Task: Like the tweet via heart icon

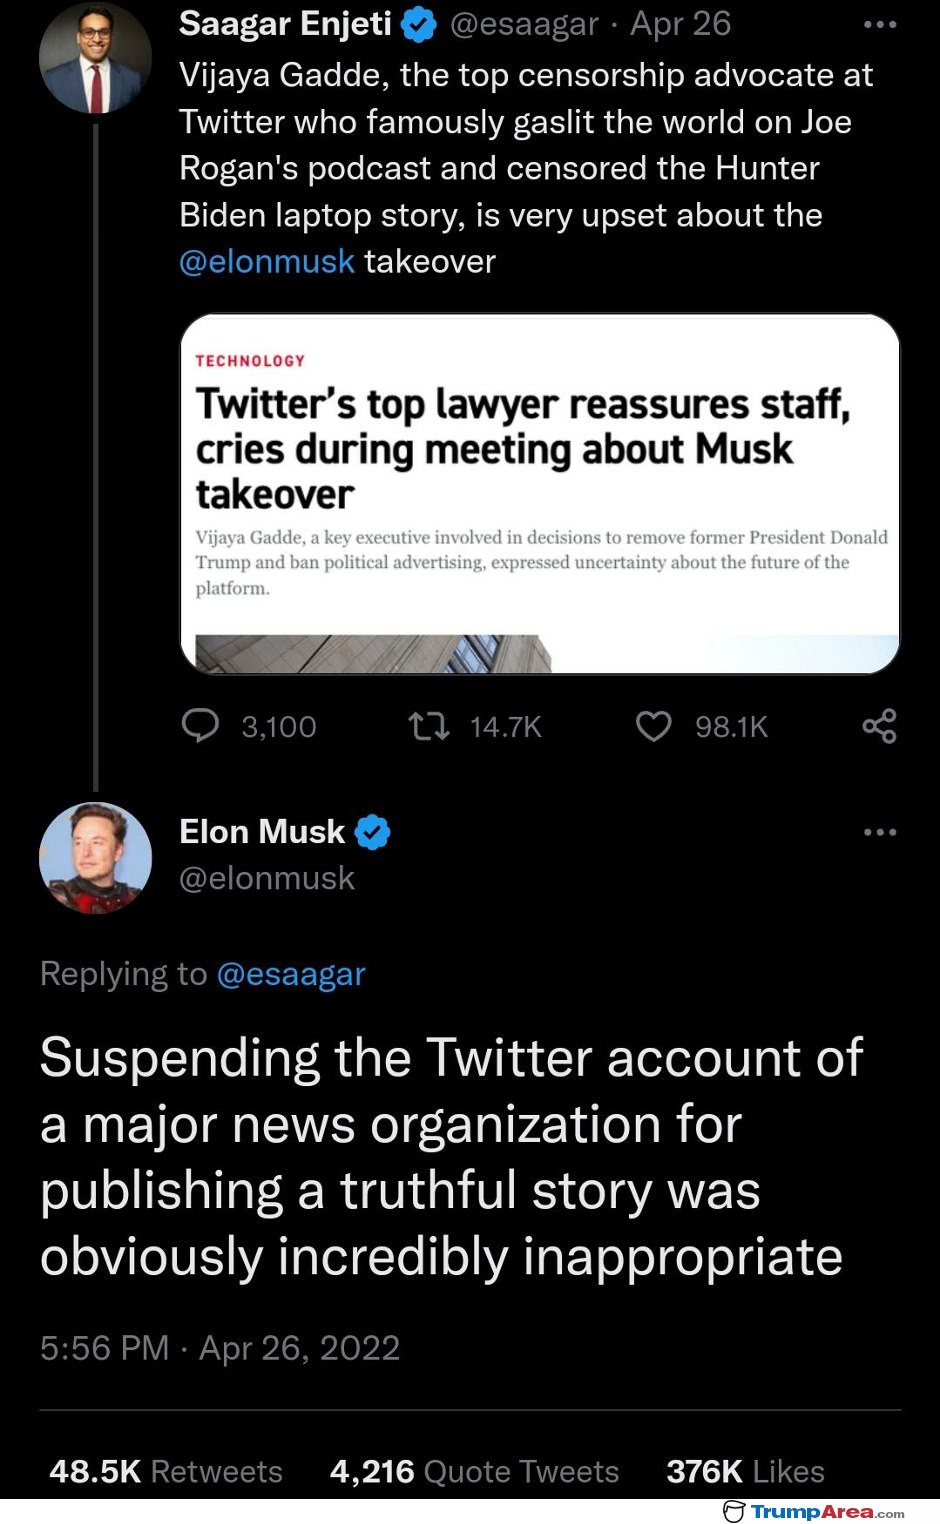Action: (654, 726)
